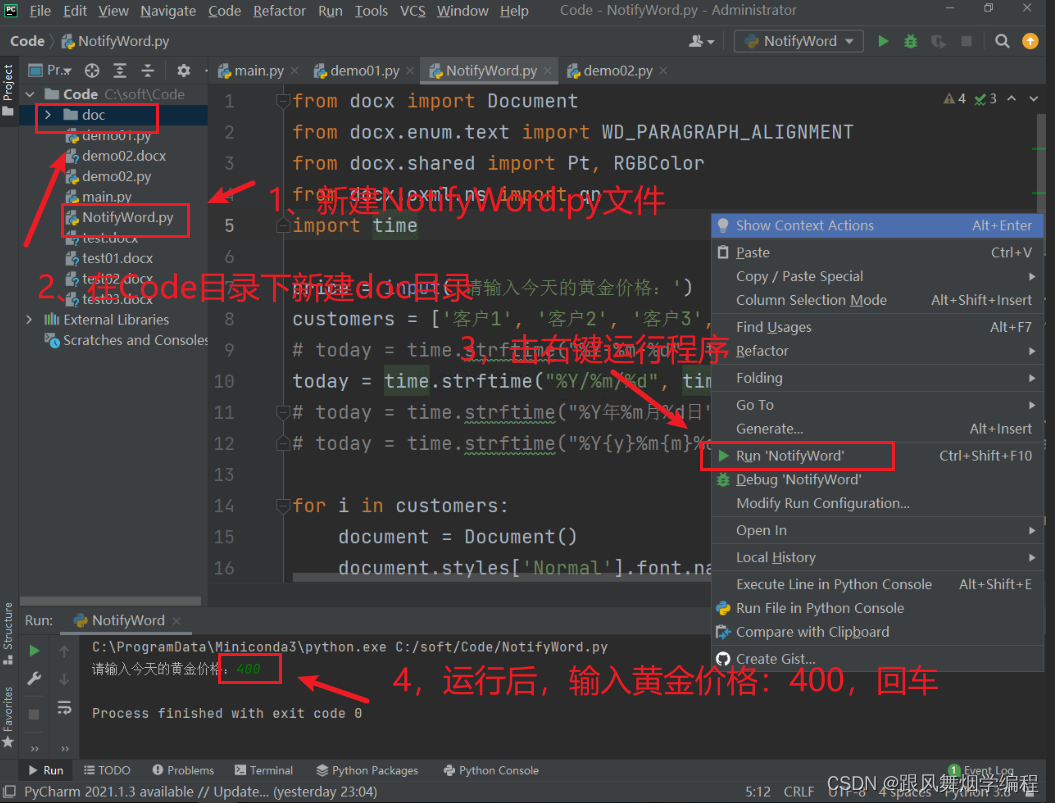
Task: Select Compare with Clipboard
Action: click(877, 632)
